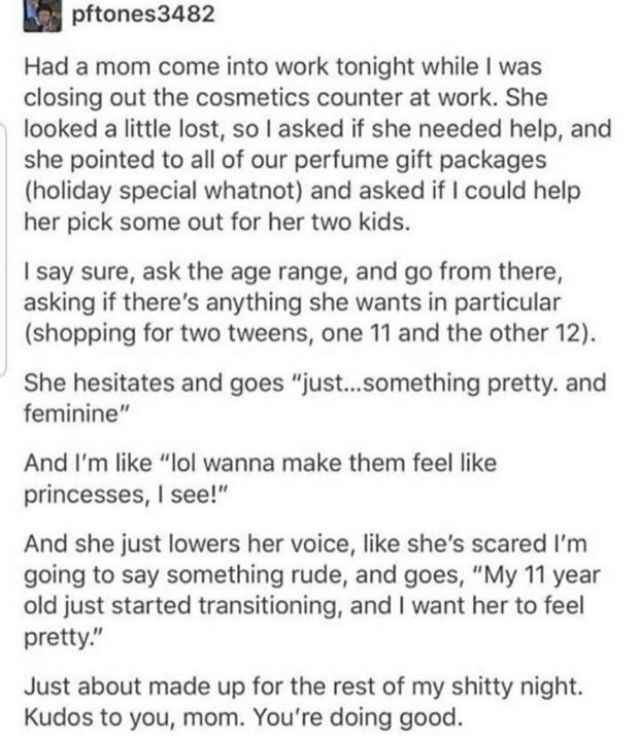Select the paragraph beginning "I say sure"
This screenshot has width=640, height=736.
click(311, 302)
